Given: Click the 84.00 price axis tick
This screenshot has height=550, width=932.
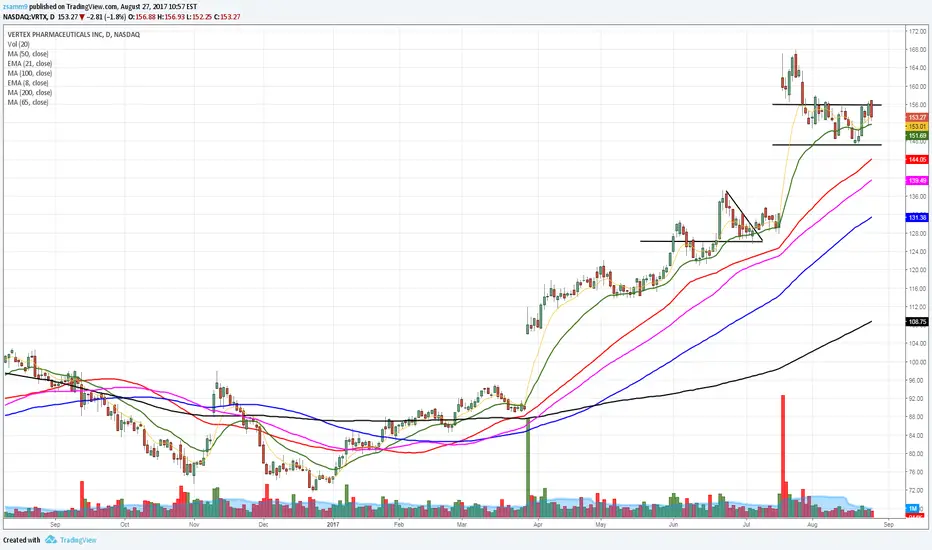Looking at the screenshot, I should 917,435.
